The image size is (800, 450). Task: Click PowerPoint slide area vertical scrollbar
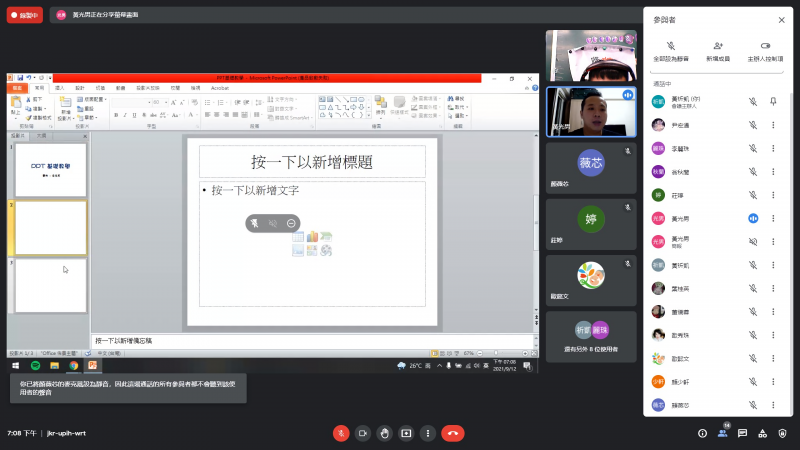[536, 224]
